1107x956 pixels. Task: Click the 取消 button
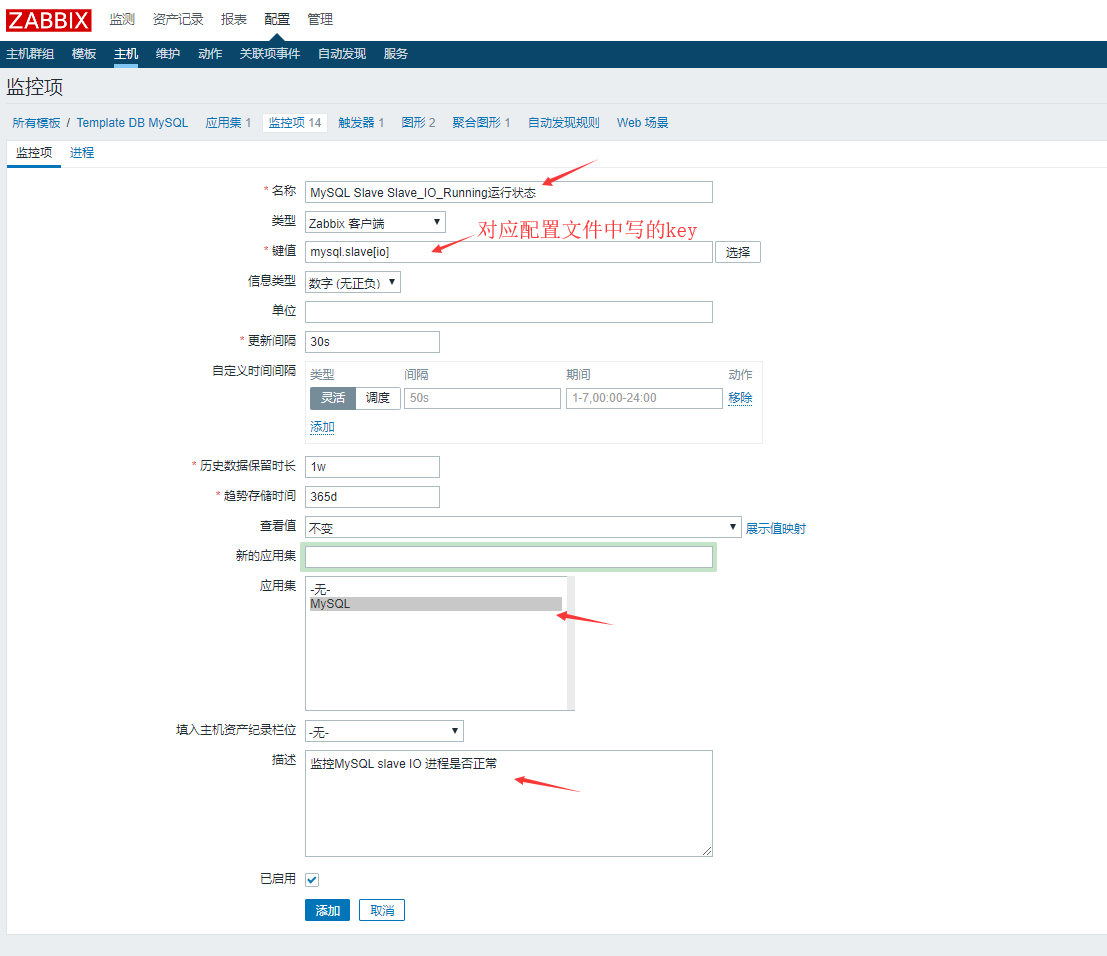point(382,910)
